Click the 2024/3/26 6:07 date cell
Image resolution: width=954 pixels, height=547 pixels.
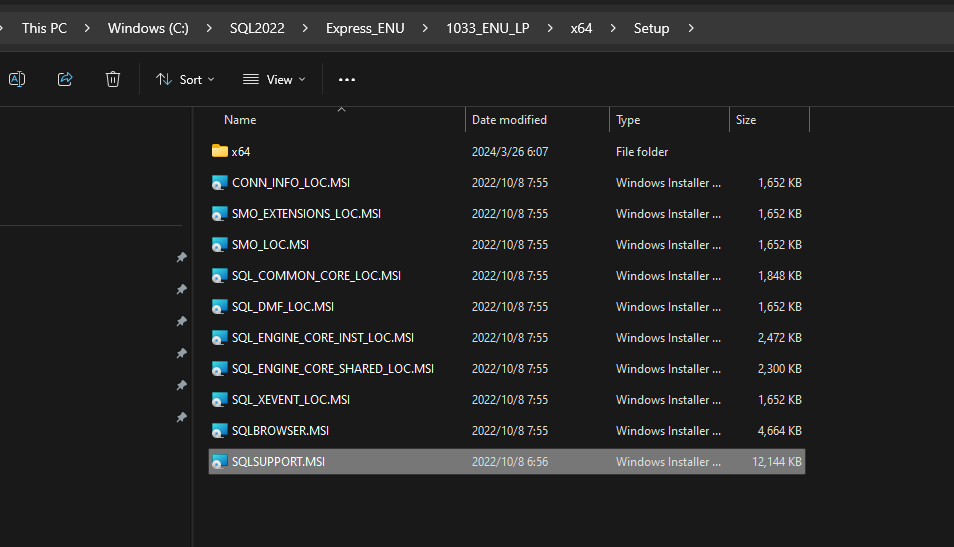(510, 152)
